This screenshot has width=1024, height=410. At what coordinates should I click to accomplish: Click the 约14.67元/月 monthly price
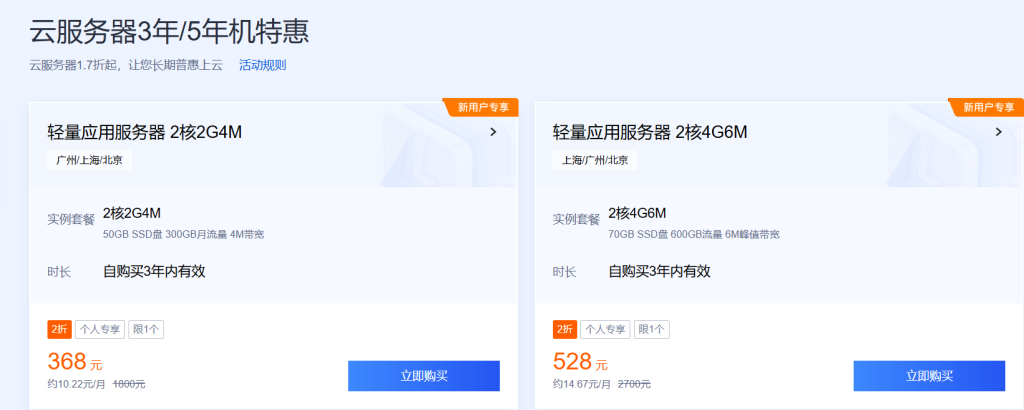(582, 385)
